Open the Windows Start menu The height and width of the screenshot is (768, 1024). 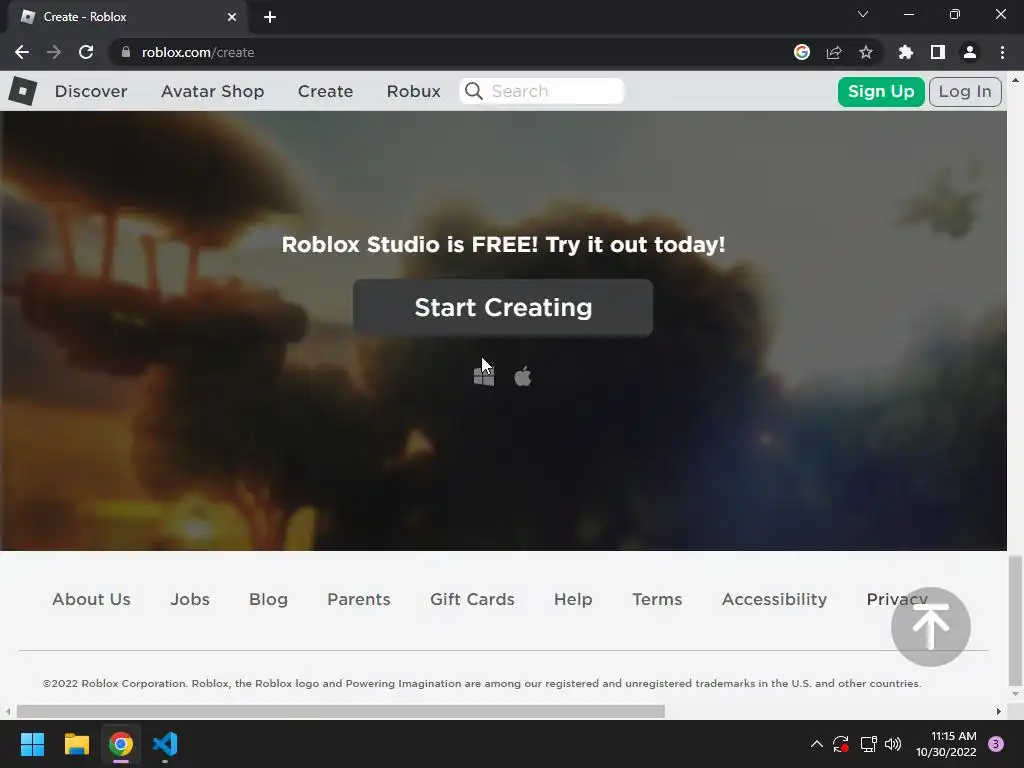coord(32,744)
